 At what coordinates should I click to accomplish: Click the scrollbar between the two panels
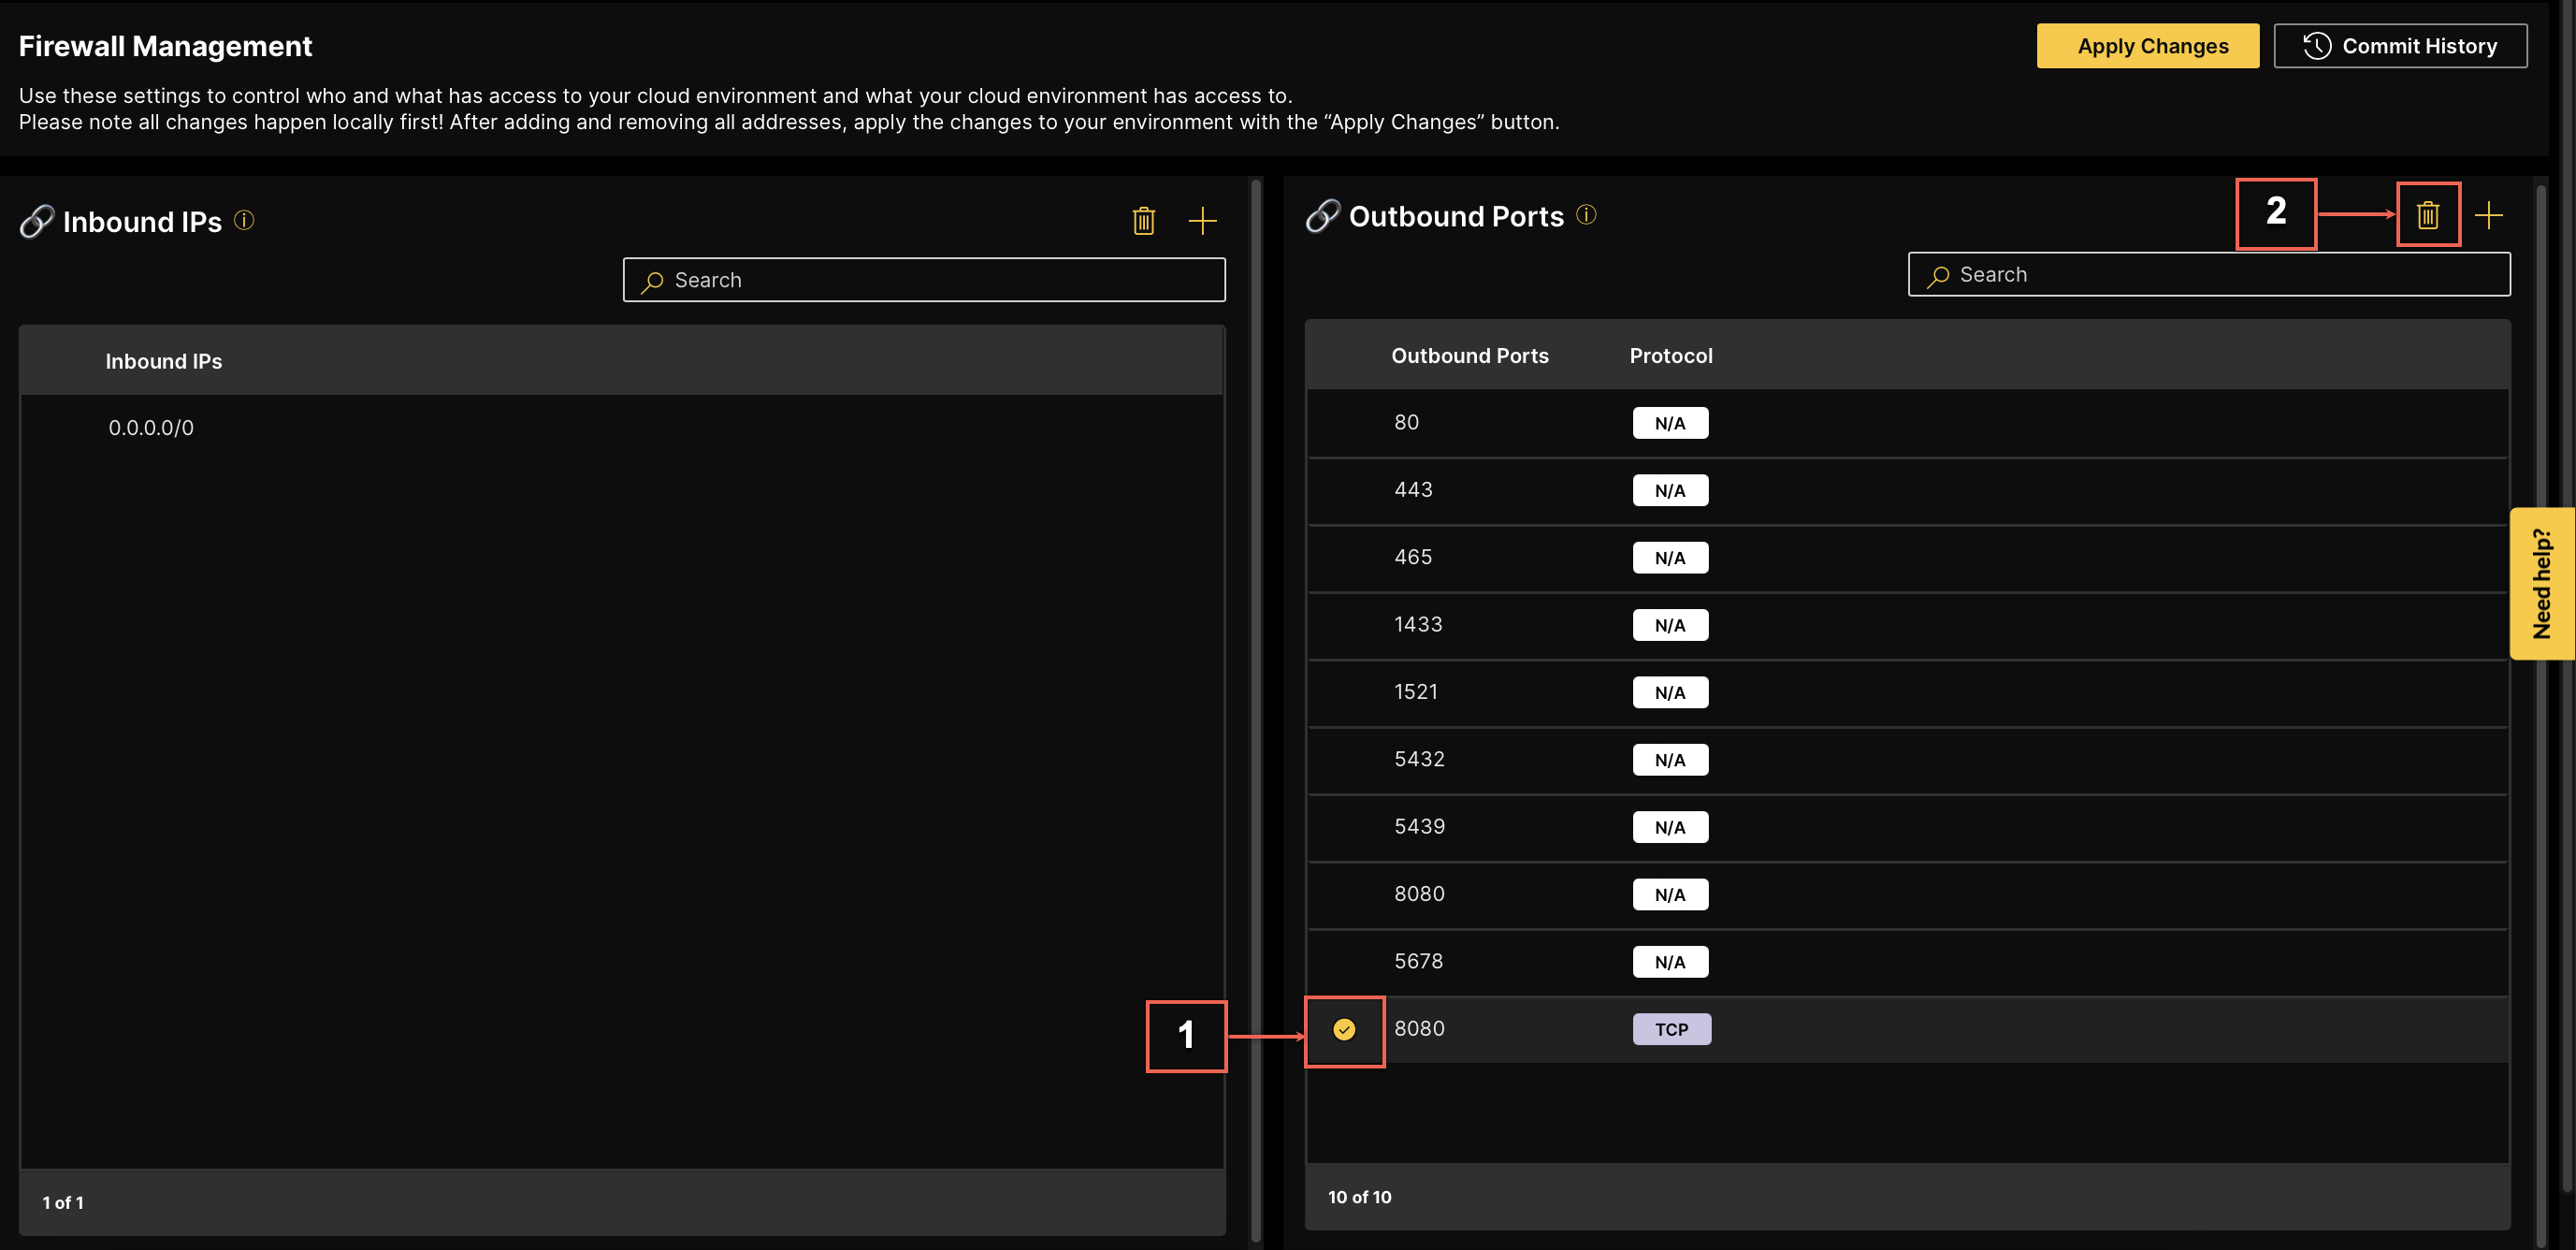tap(1256, 700)
